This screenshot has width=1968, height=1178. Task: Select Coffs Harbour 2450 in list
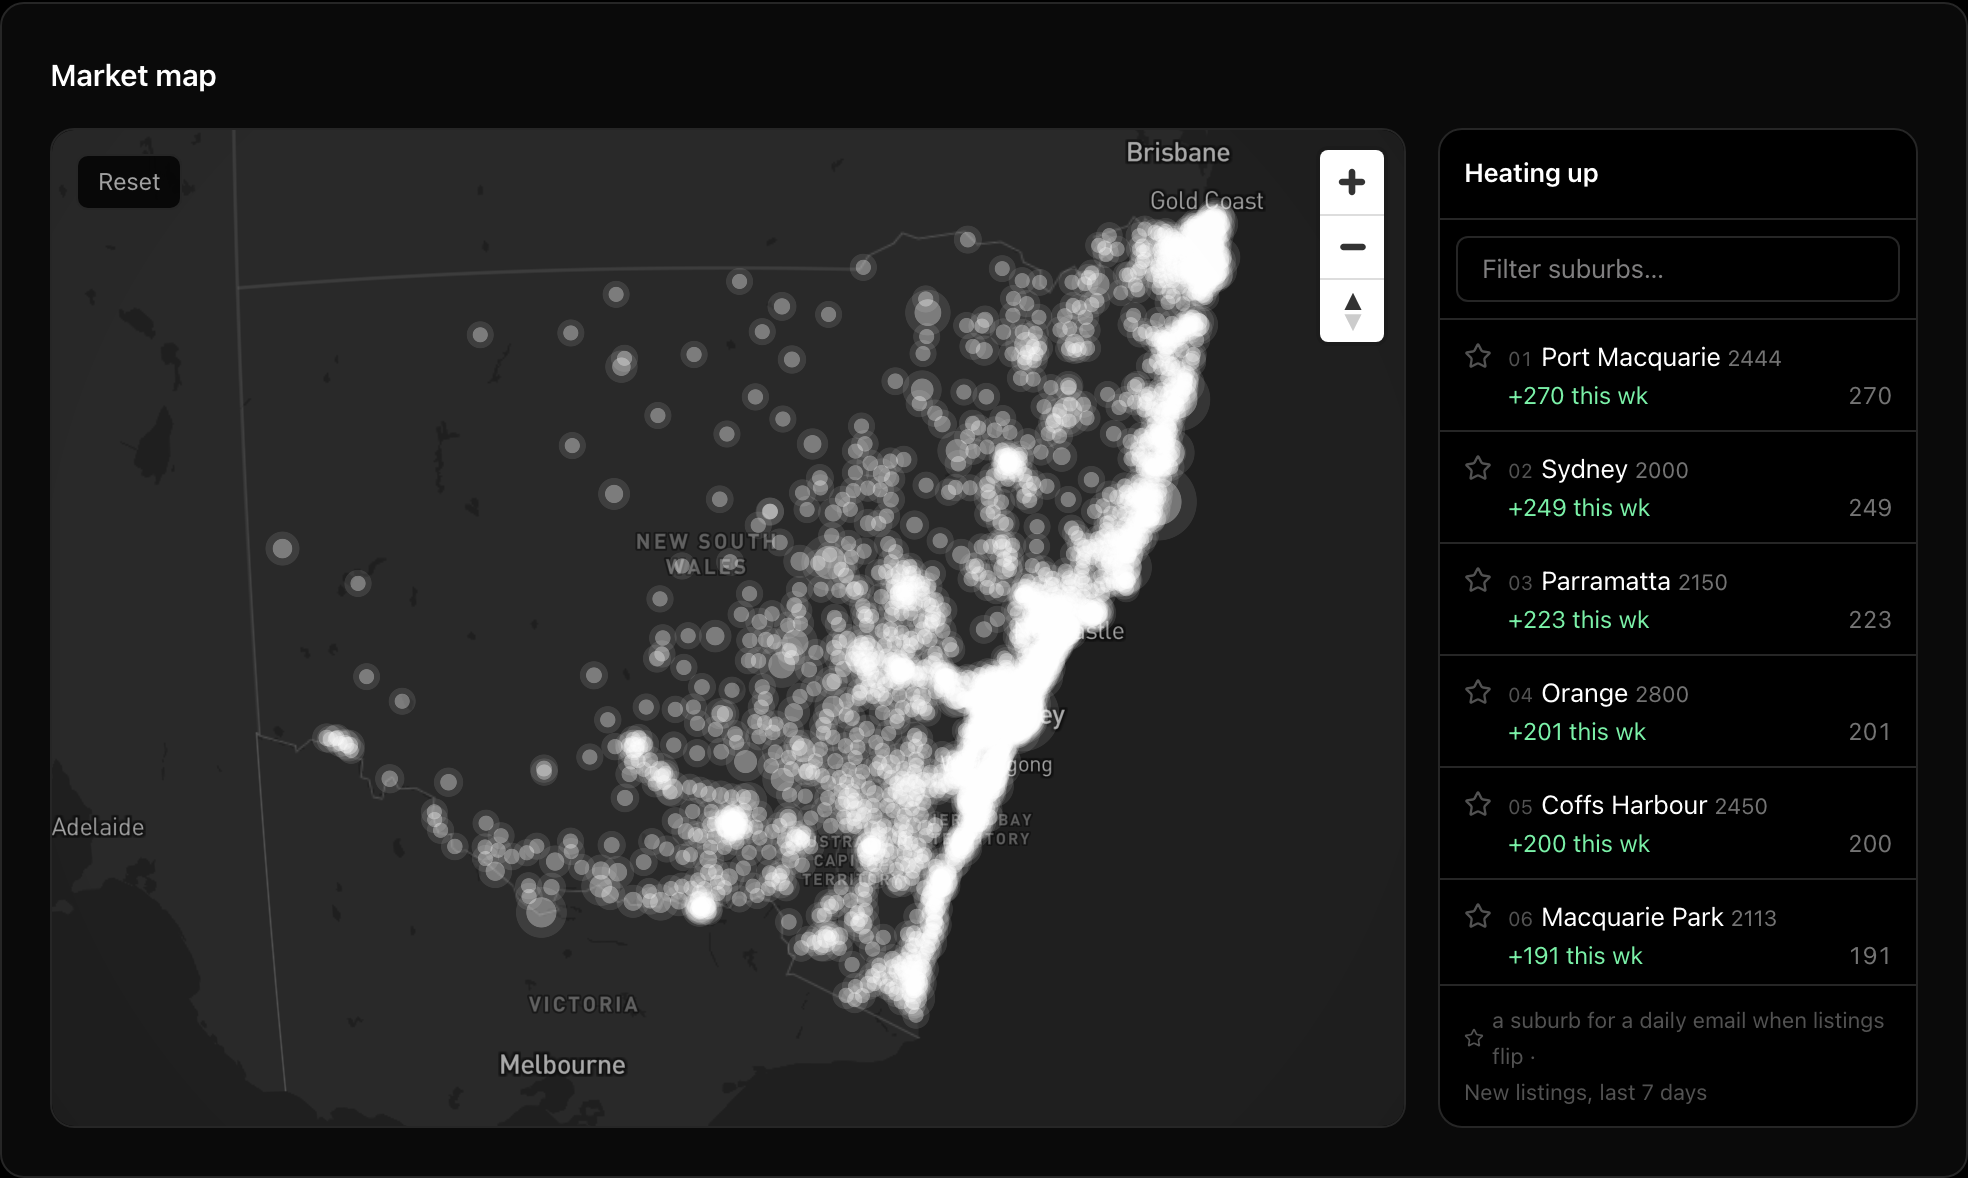pyautogui.click(x=1654, y=805)
